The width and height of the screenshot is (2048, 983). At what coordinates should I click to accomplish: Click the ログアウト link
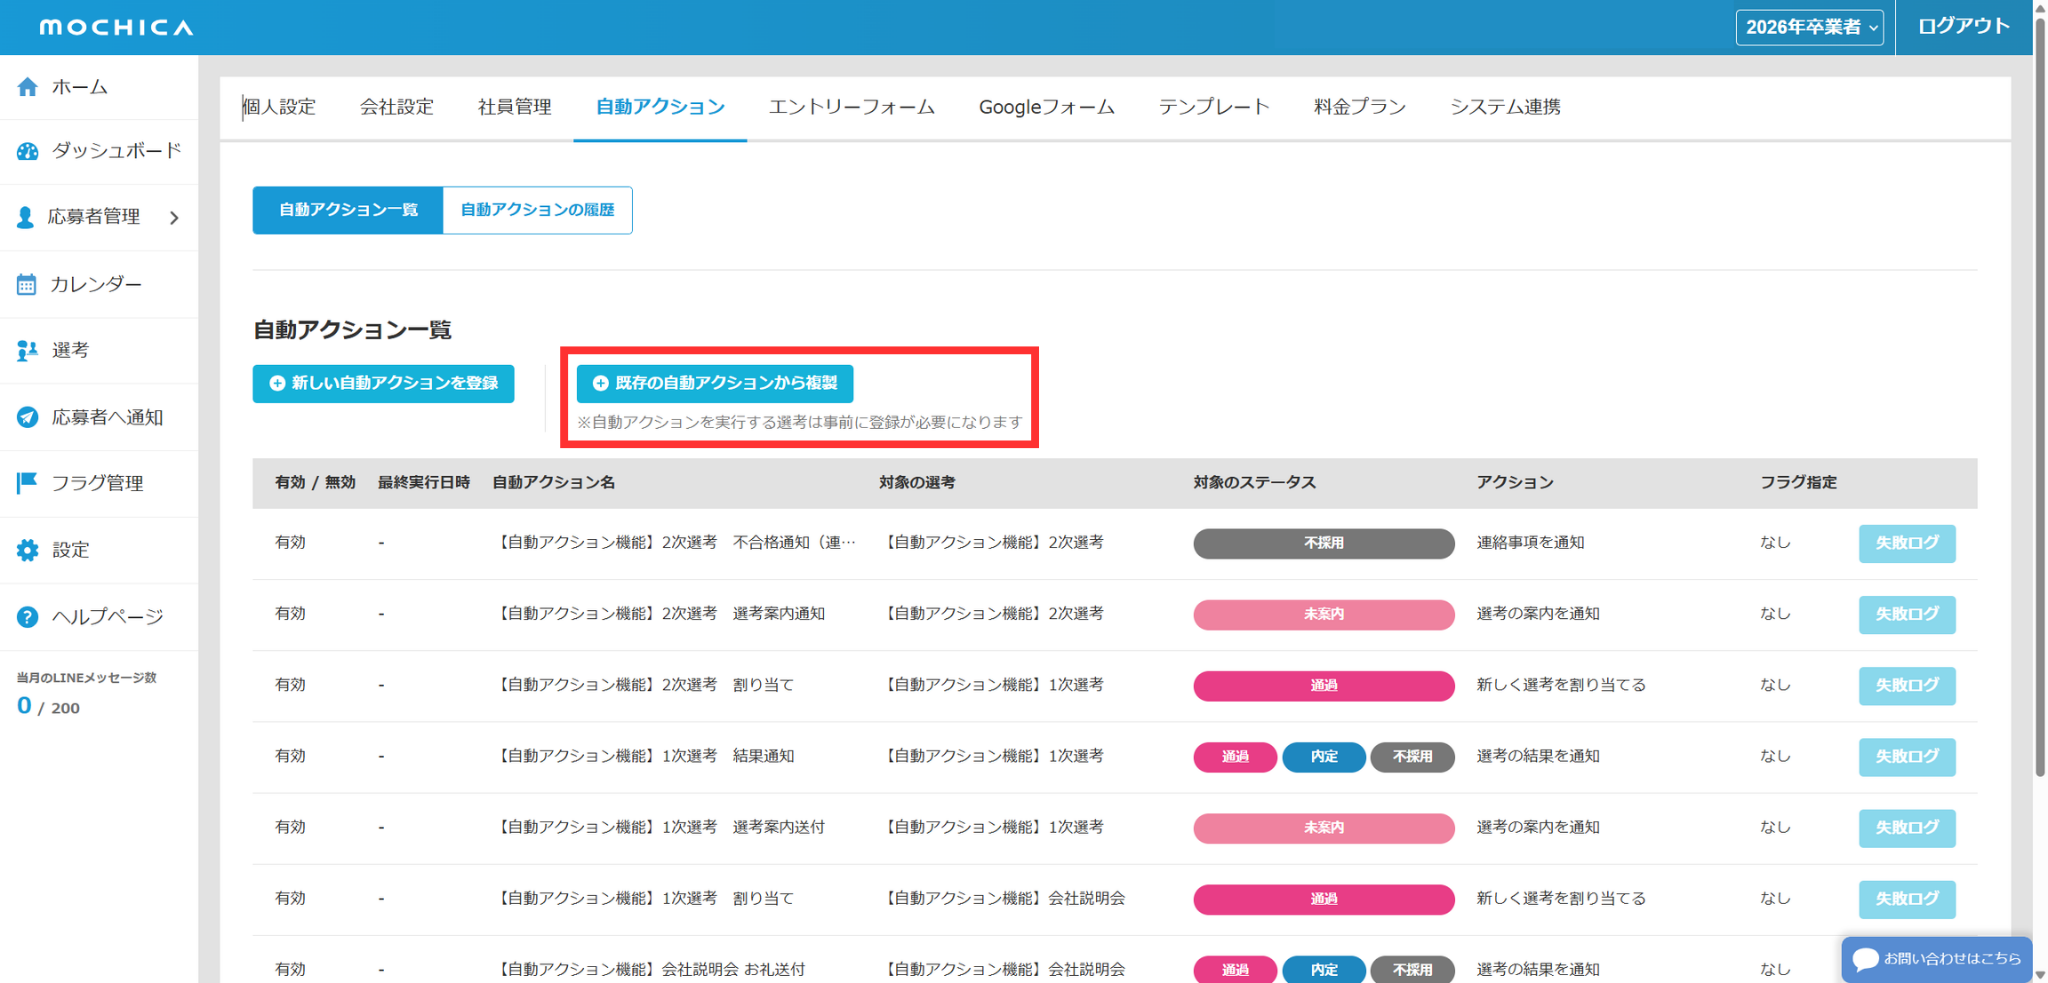coord(1963,27)
